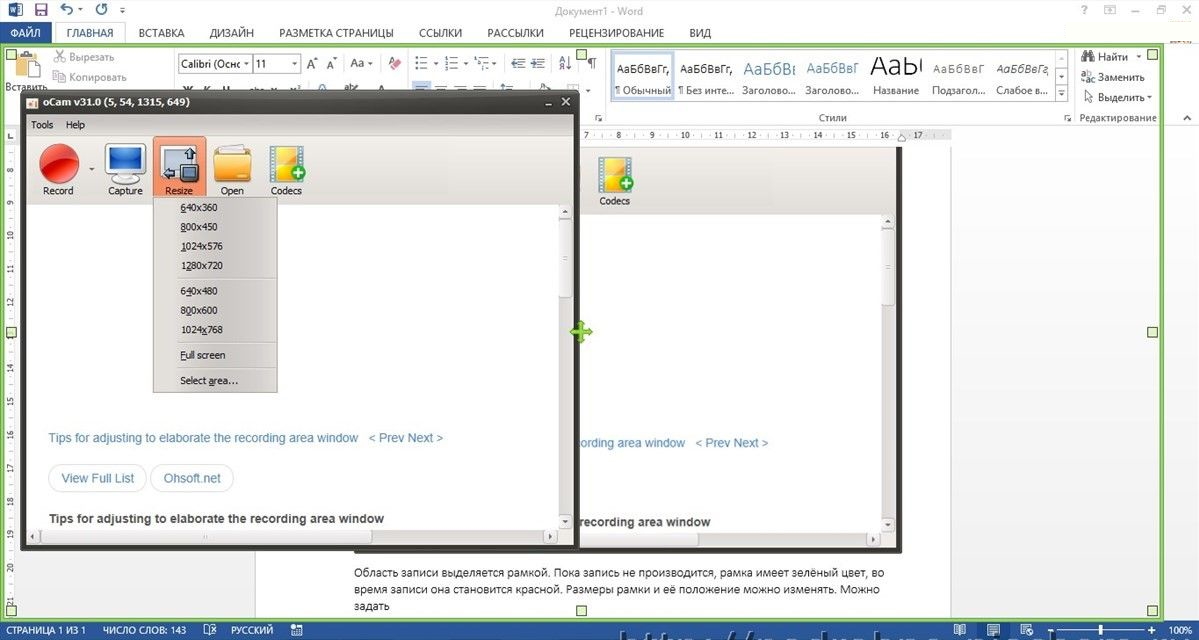Collapse the Word ribbon with the chevron

1187,118
